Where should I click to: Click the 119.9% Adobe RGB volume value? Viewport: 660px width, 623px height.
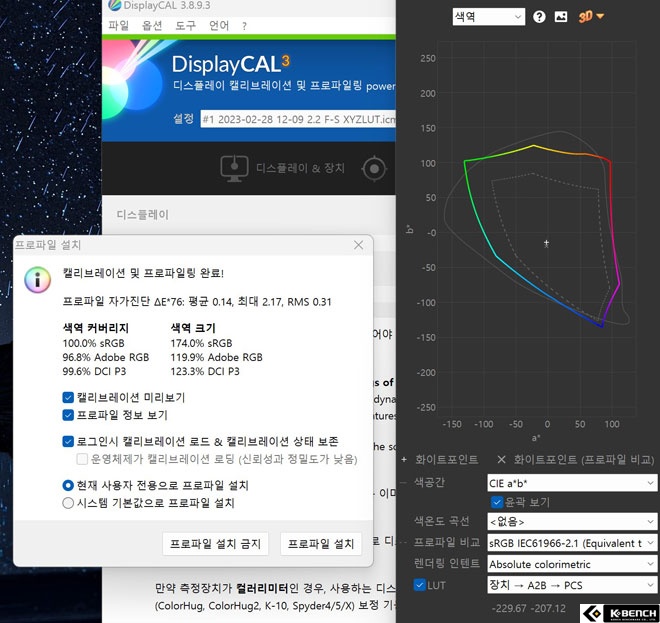[x=216, y=357]
